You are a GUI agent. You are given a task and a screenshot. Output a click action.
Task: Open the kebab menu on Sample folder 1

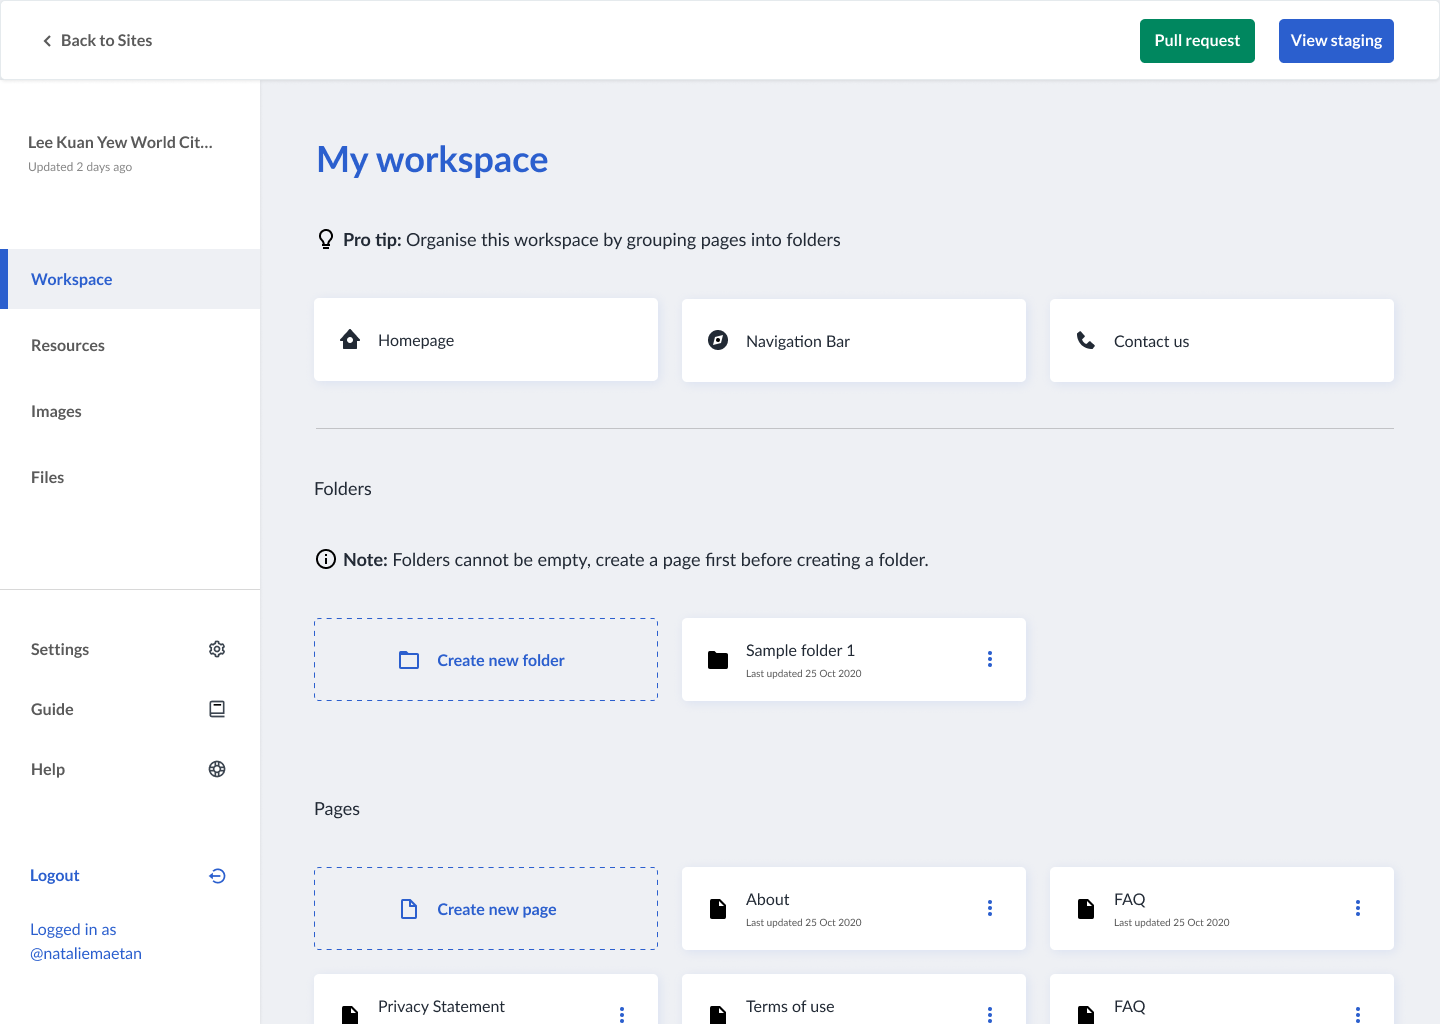pyautogui.click(x=990, y=659)
